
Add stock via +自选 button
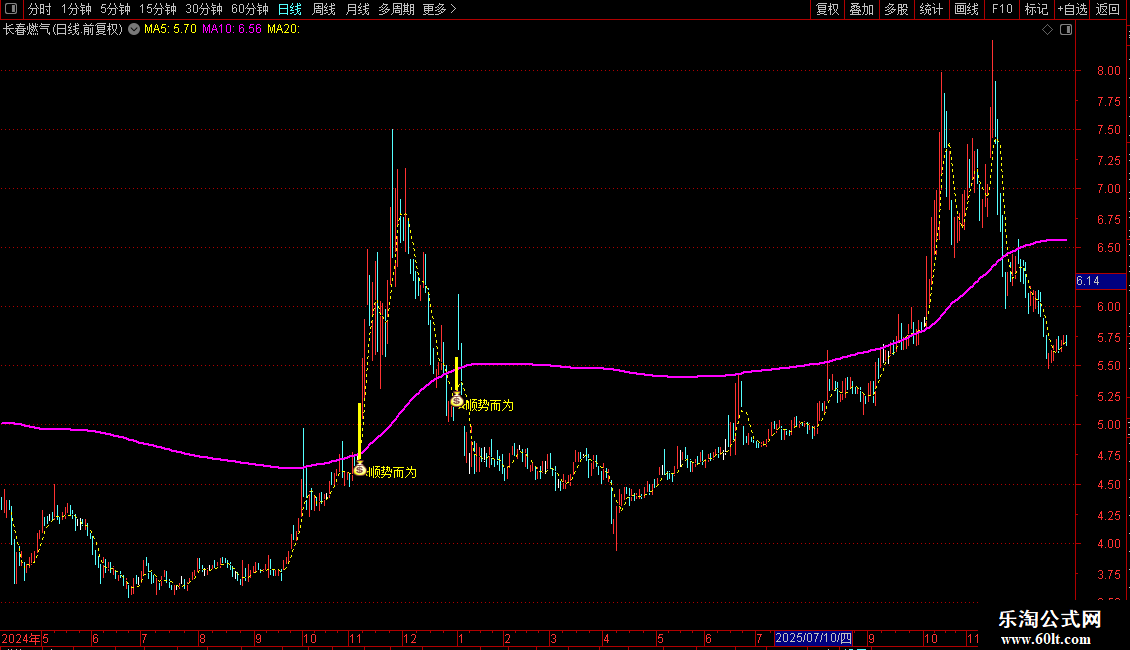coord(1072,9)
